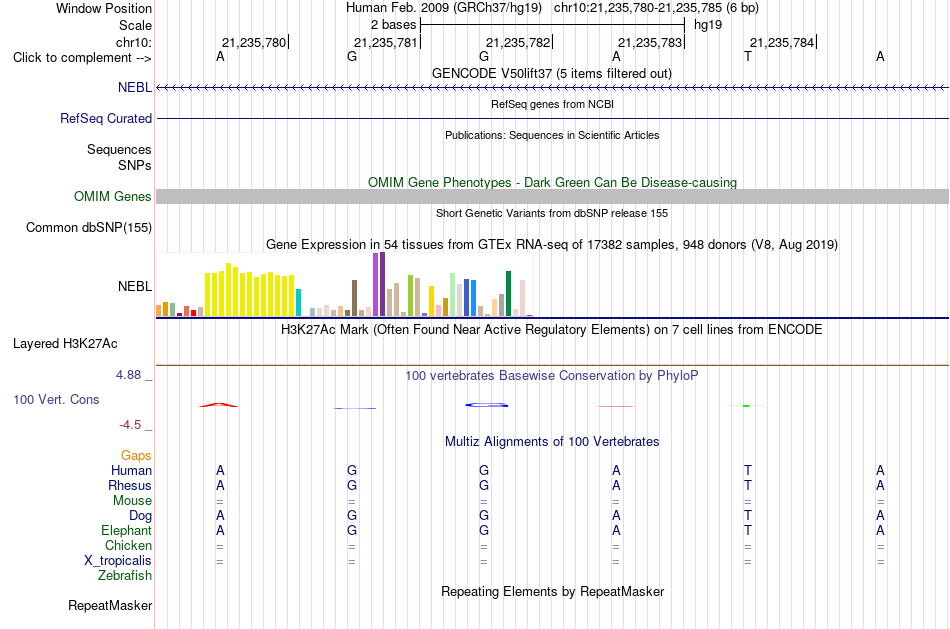Viewport: 950px width, 629px height.
Task: Click the Short Genetic Variants dbSNP title
Action: (552, 213)
